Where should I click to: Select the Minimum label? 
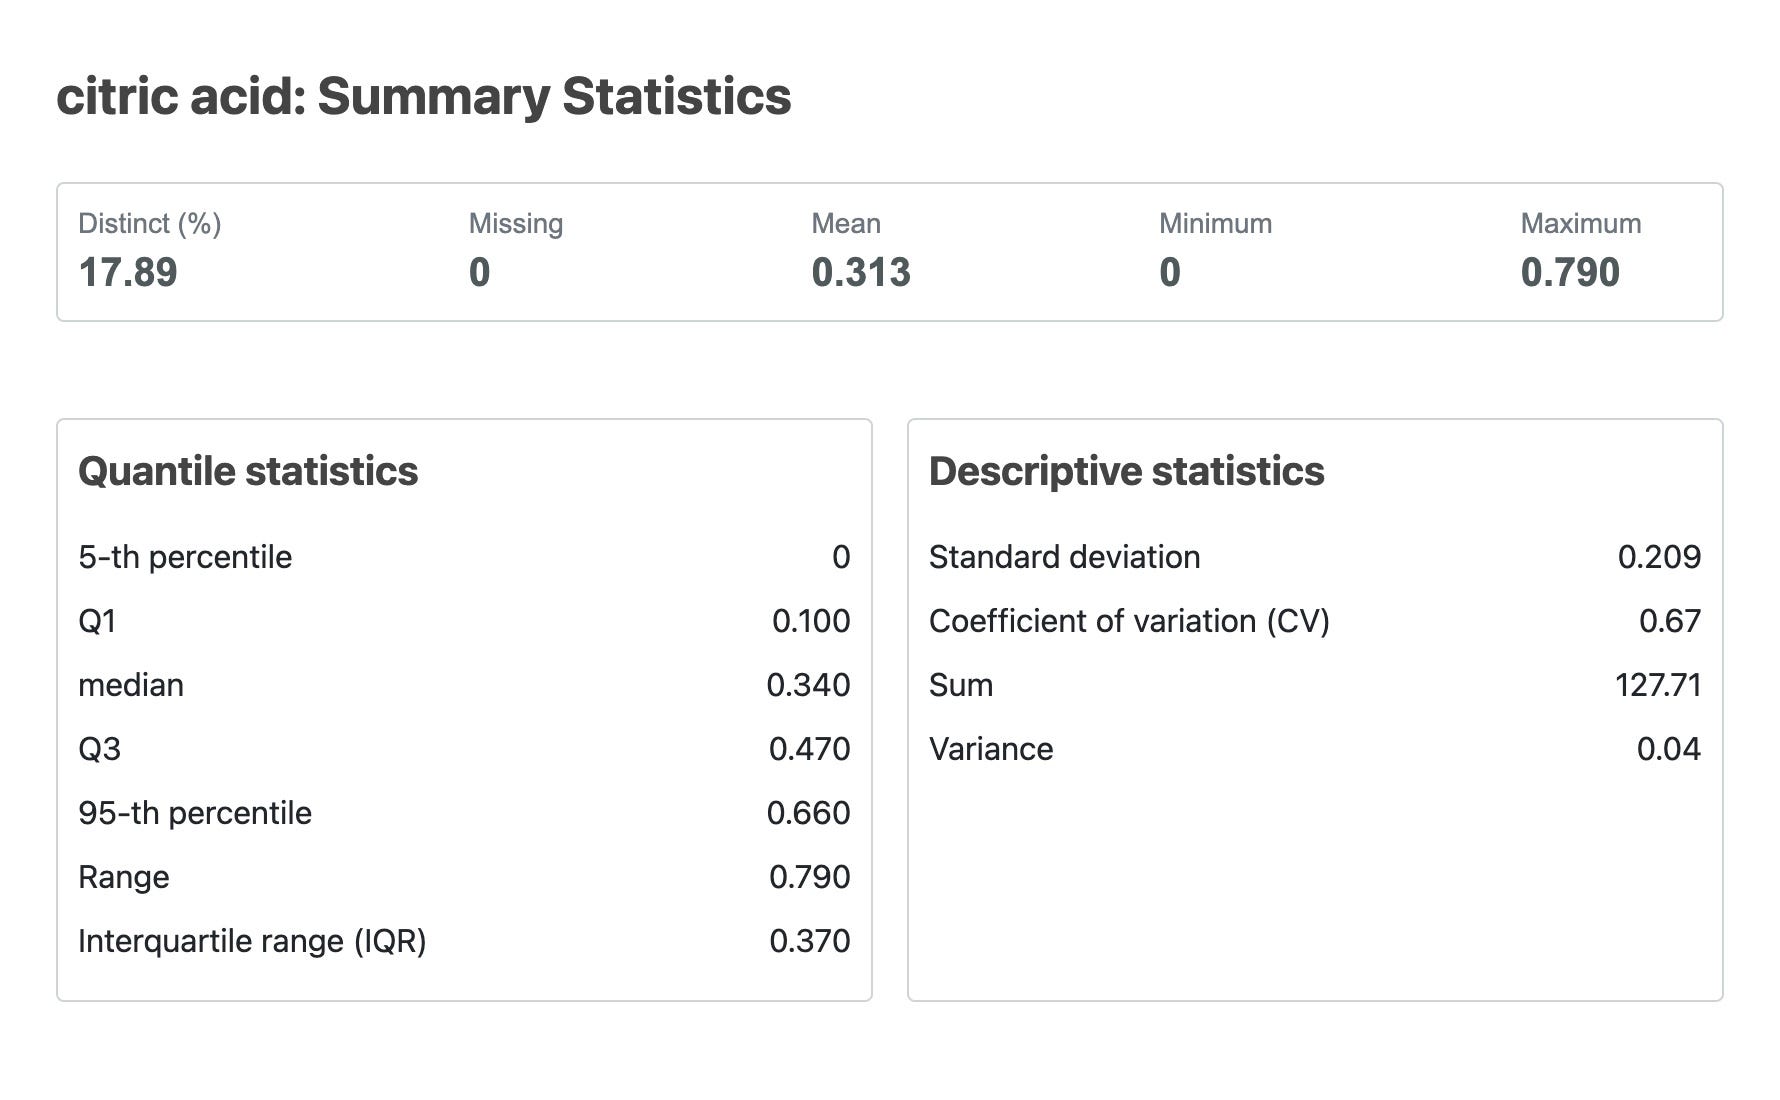pos(1215,223)
